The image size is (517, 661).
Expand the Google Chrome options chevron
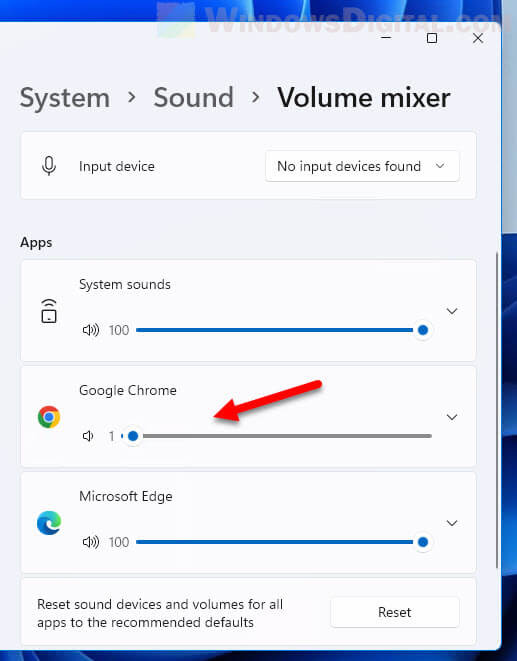coord(452,417)
